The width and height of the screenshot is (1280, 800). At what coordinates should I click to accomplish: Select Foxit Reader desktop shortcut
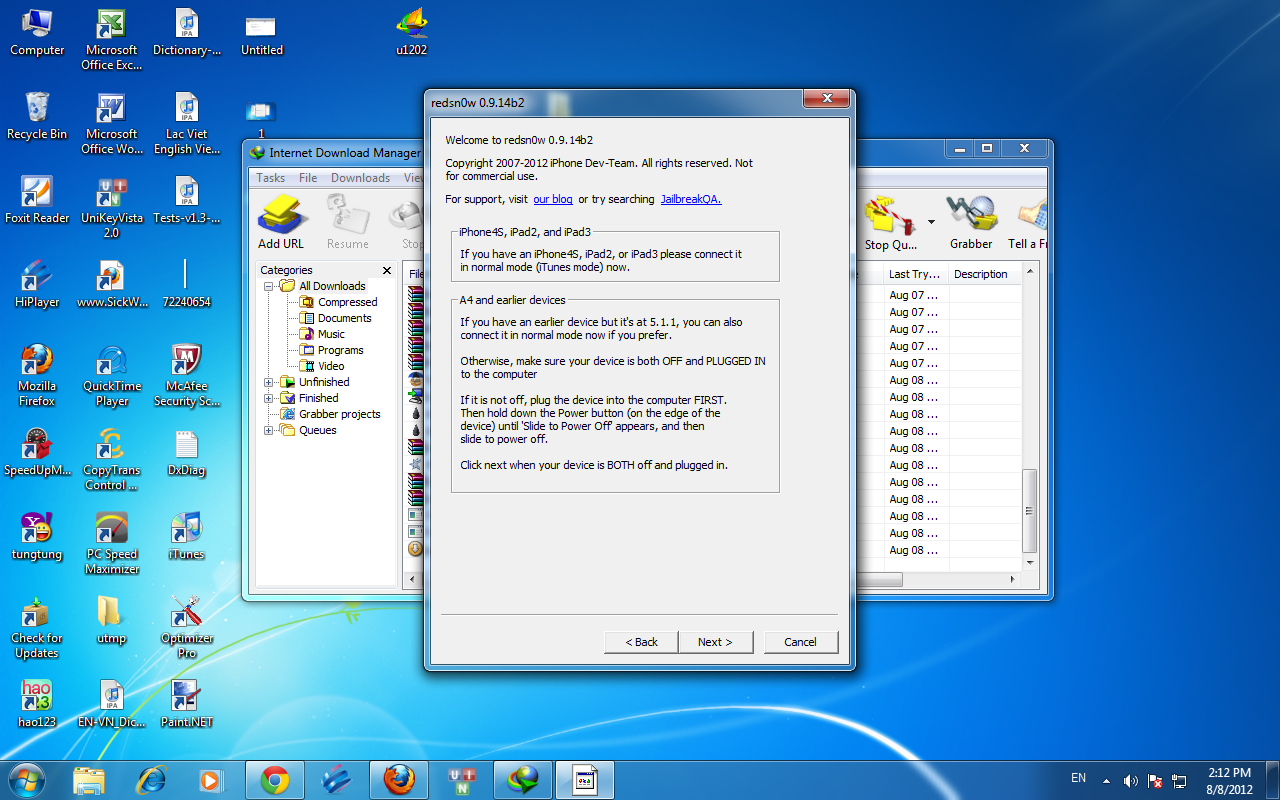pos(37,201)
